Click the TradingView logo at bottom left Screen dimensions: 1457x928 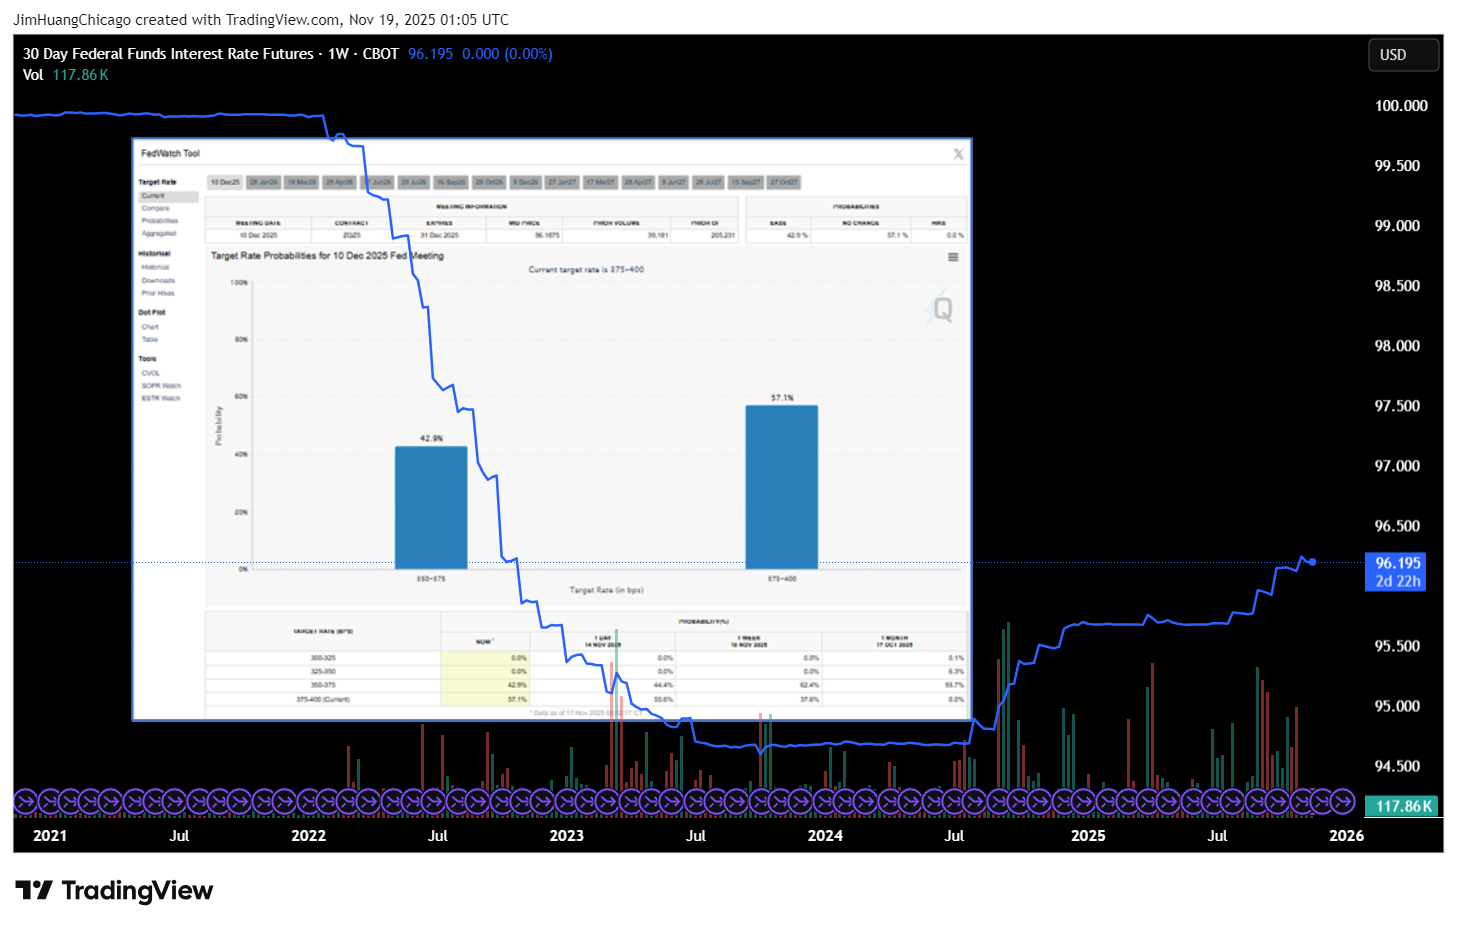click(x=114, y=890)
